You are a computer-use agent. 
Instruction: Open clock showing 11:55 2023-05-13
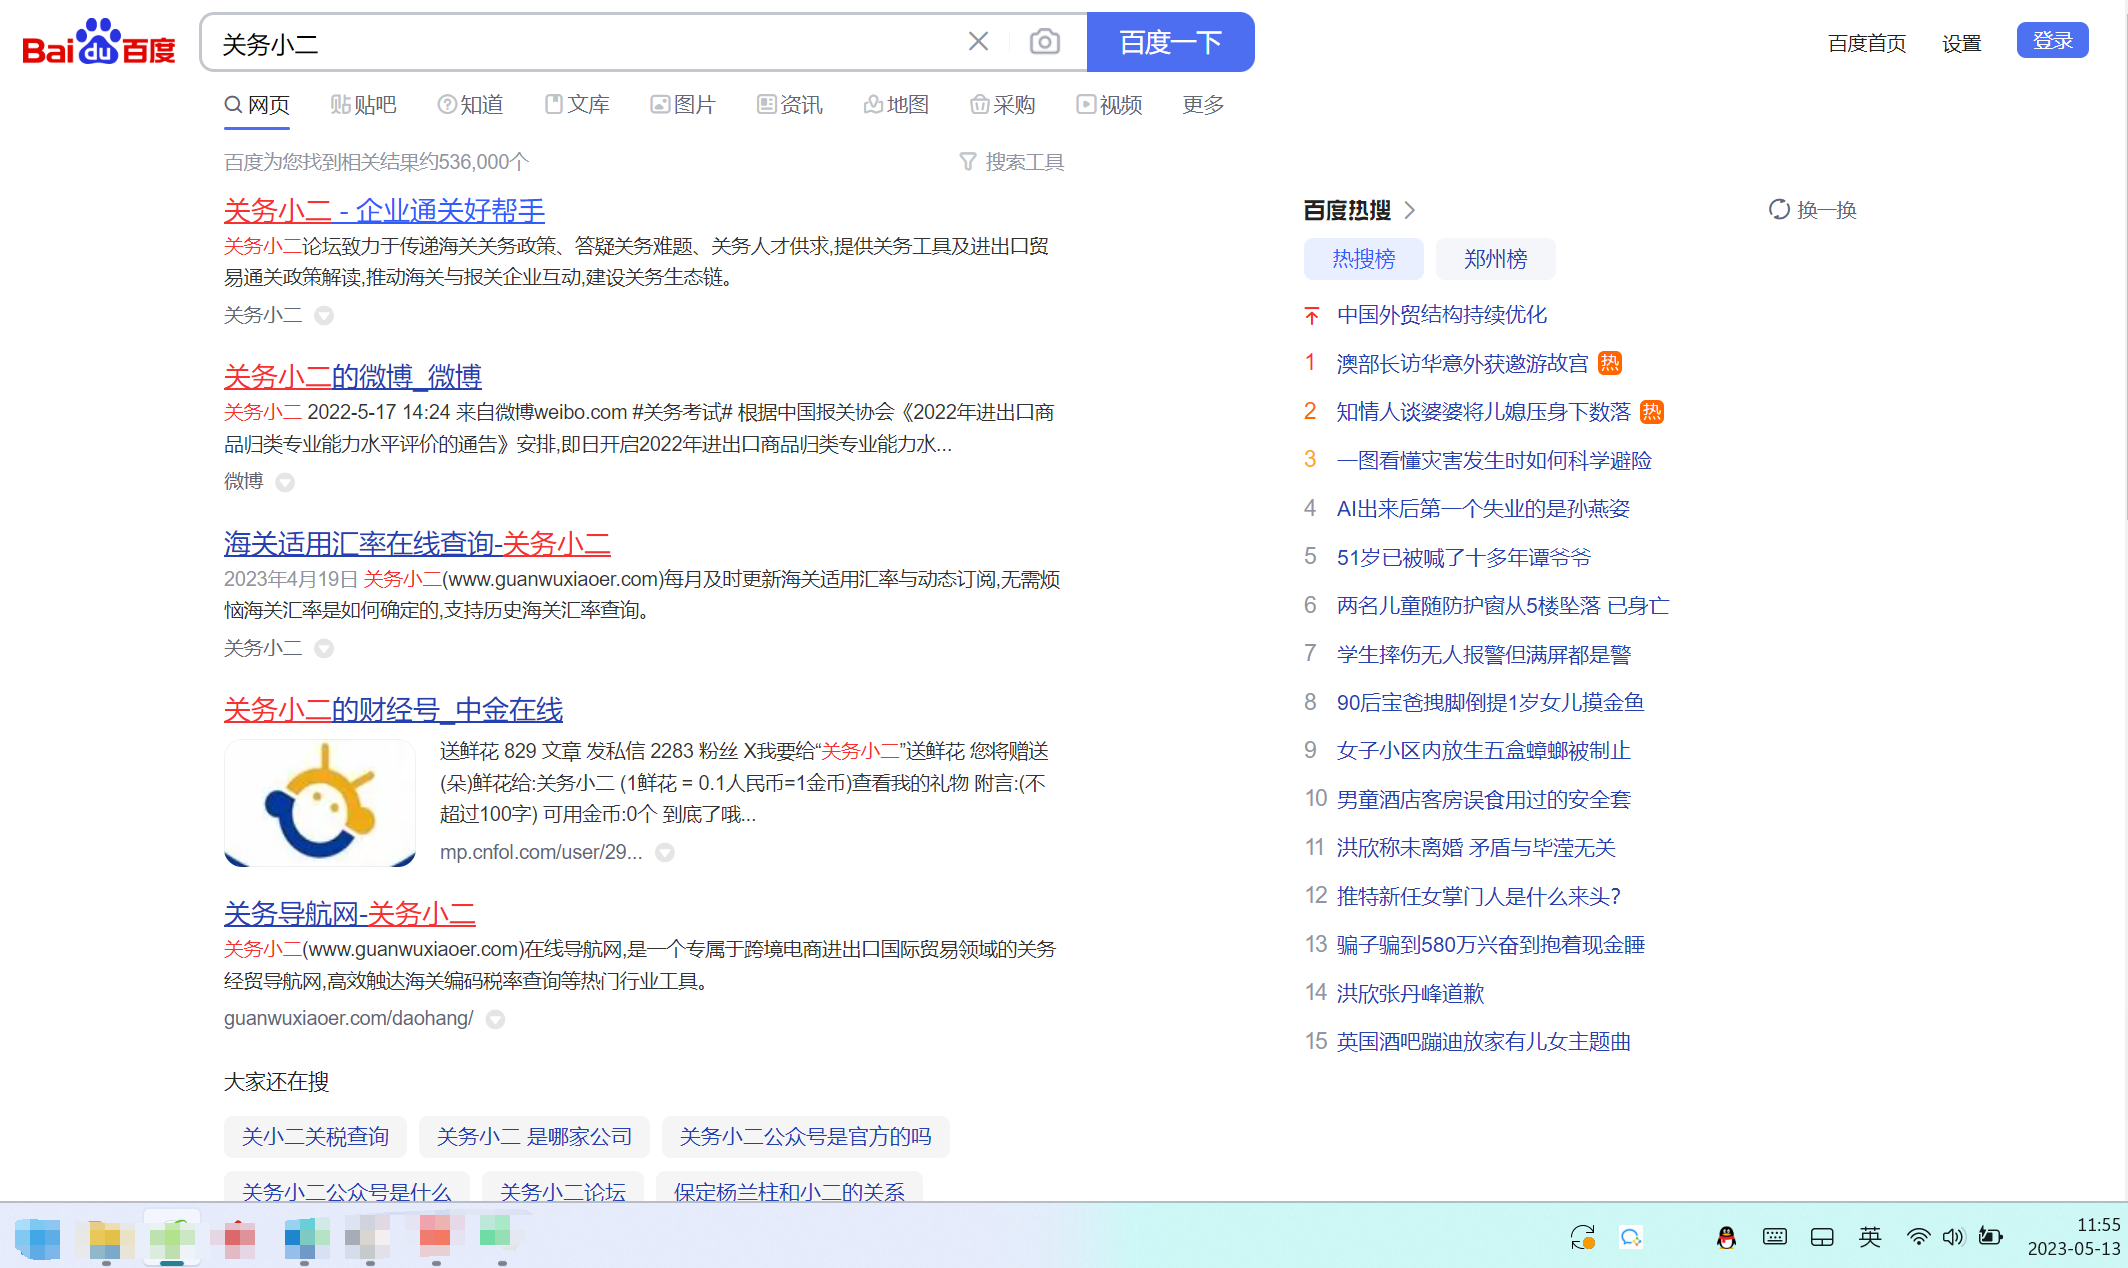point(2073,1237)
